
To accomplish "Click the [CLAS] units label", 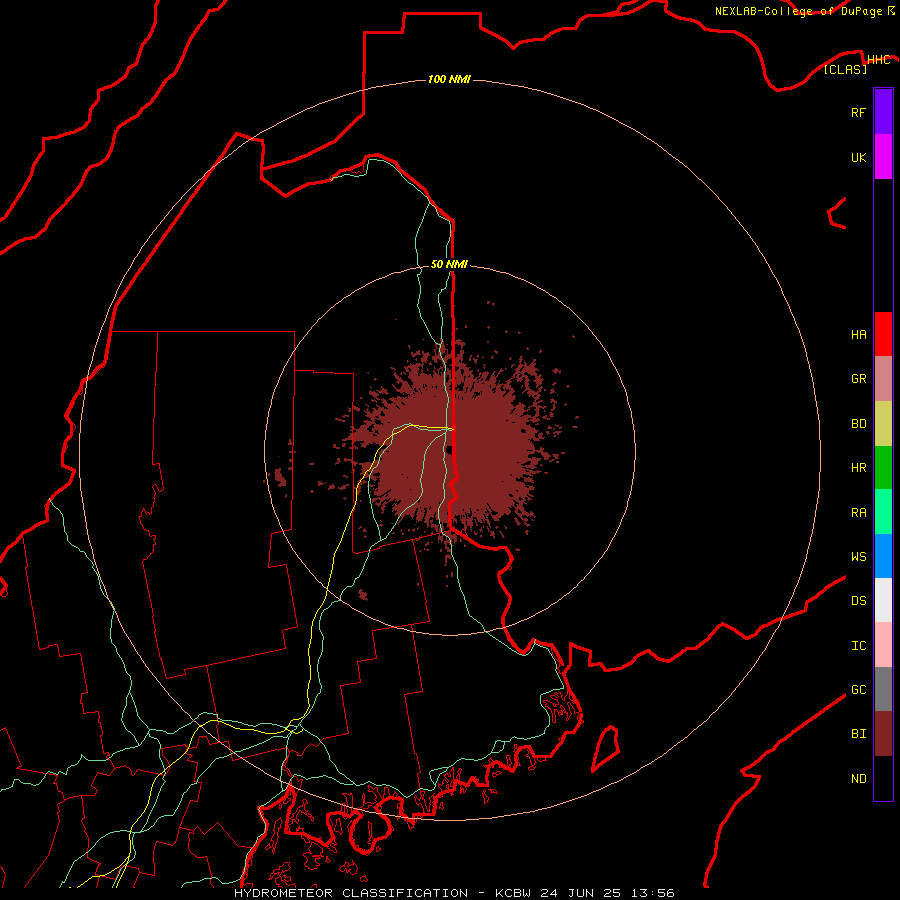I will (845, 70).
